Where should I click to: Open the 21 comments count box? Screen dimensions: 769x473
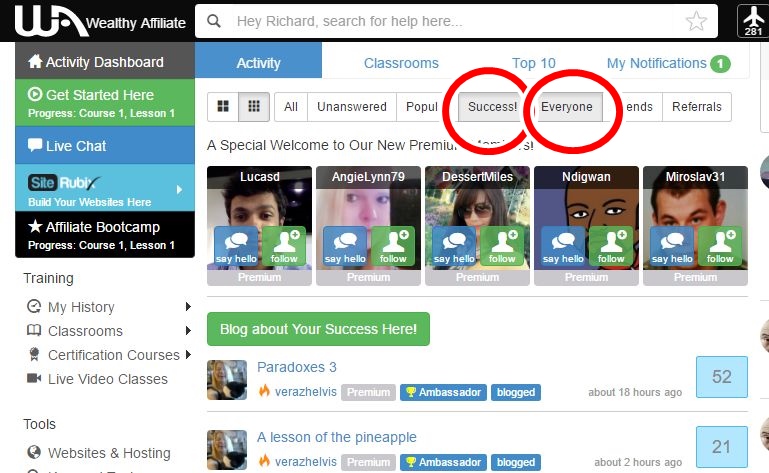coord(721,447)
